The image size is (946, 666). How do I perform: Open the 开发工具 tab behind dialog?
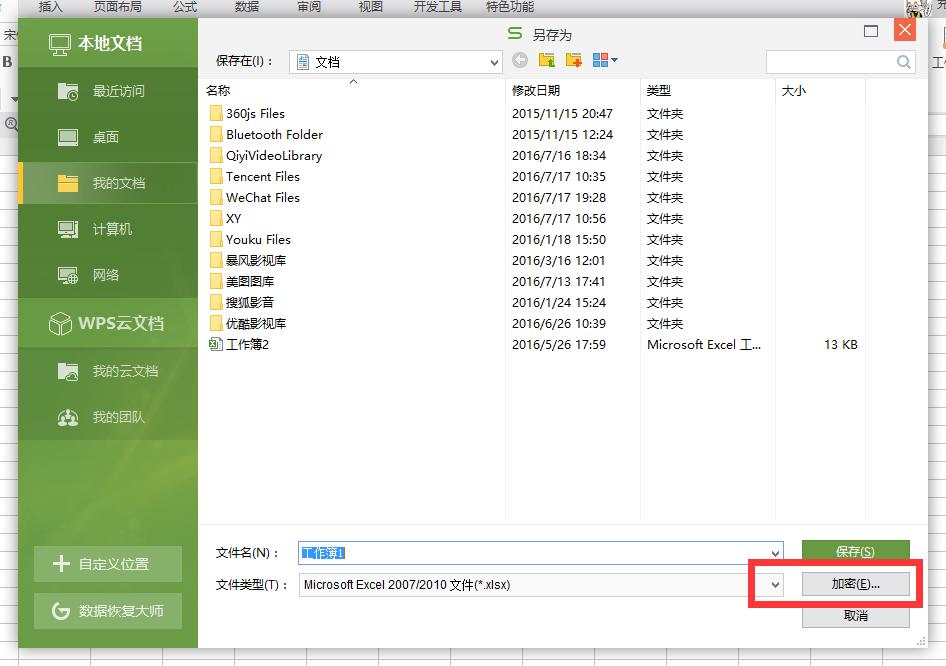point(437,7)
